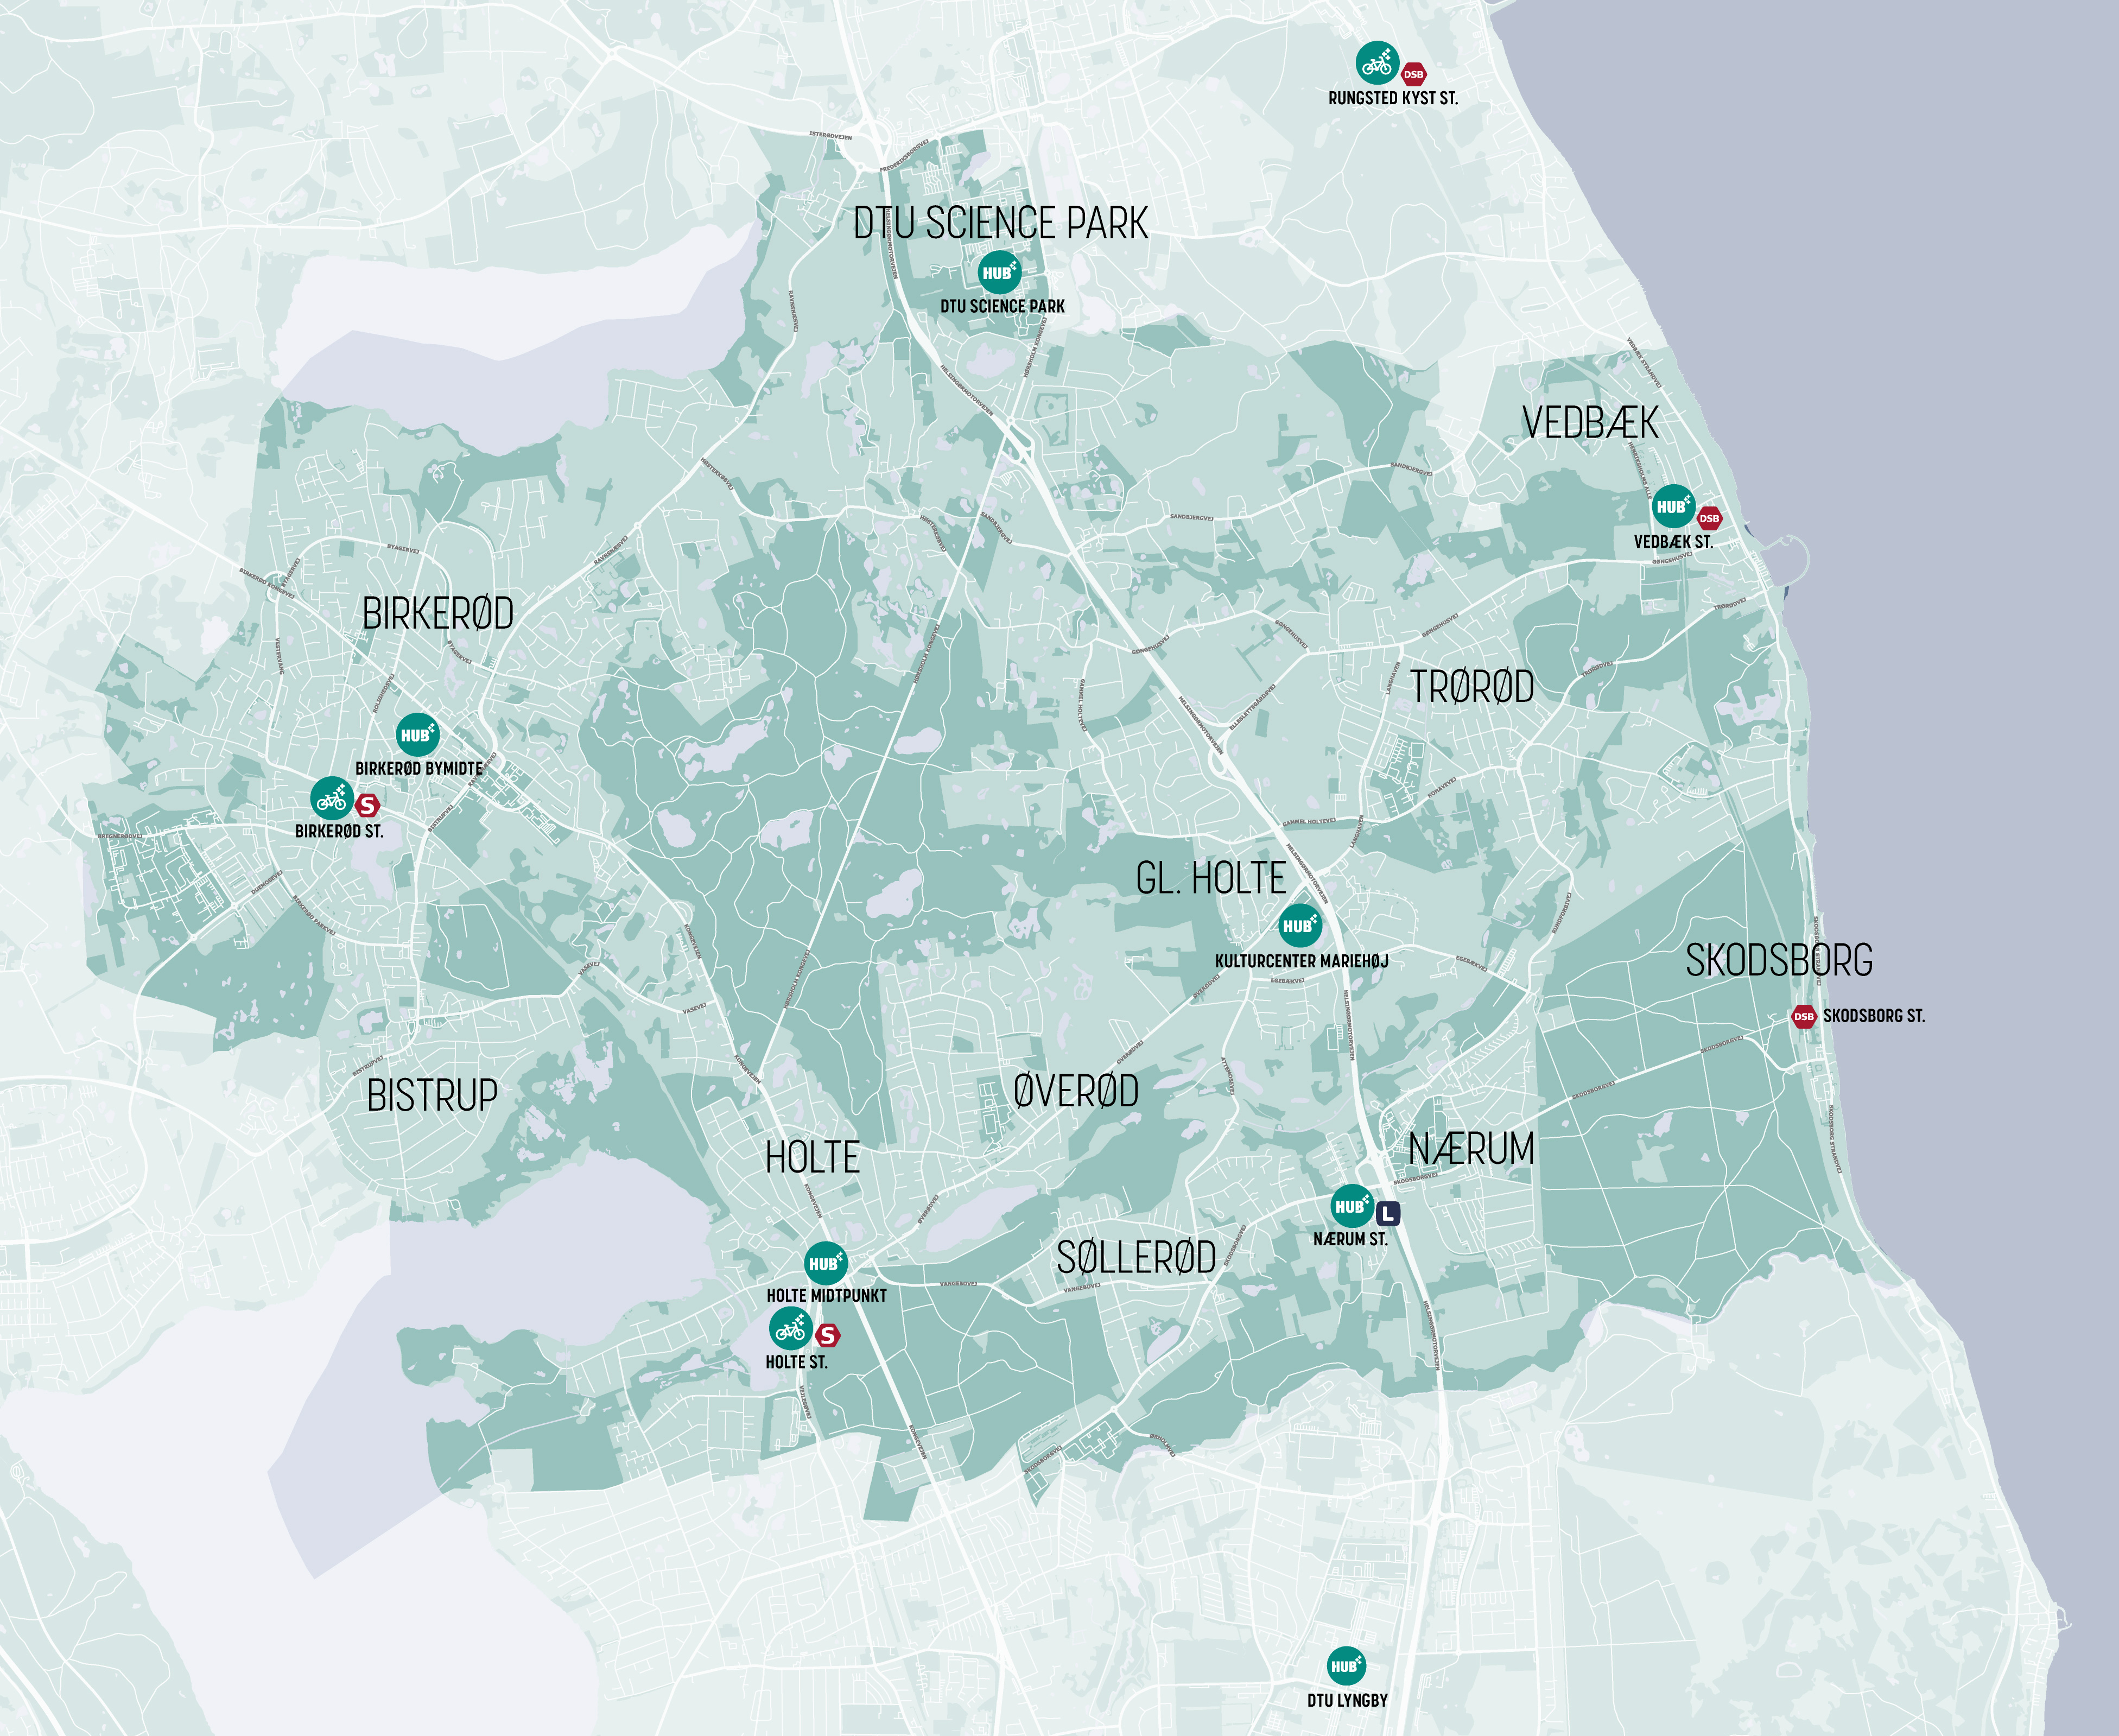The width and height of the screenshot is (2119, 1736).
Task: Click the DSB badge at Rungsted Kyst St.
Action: [1413, 74]
